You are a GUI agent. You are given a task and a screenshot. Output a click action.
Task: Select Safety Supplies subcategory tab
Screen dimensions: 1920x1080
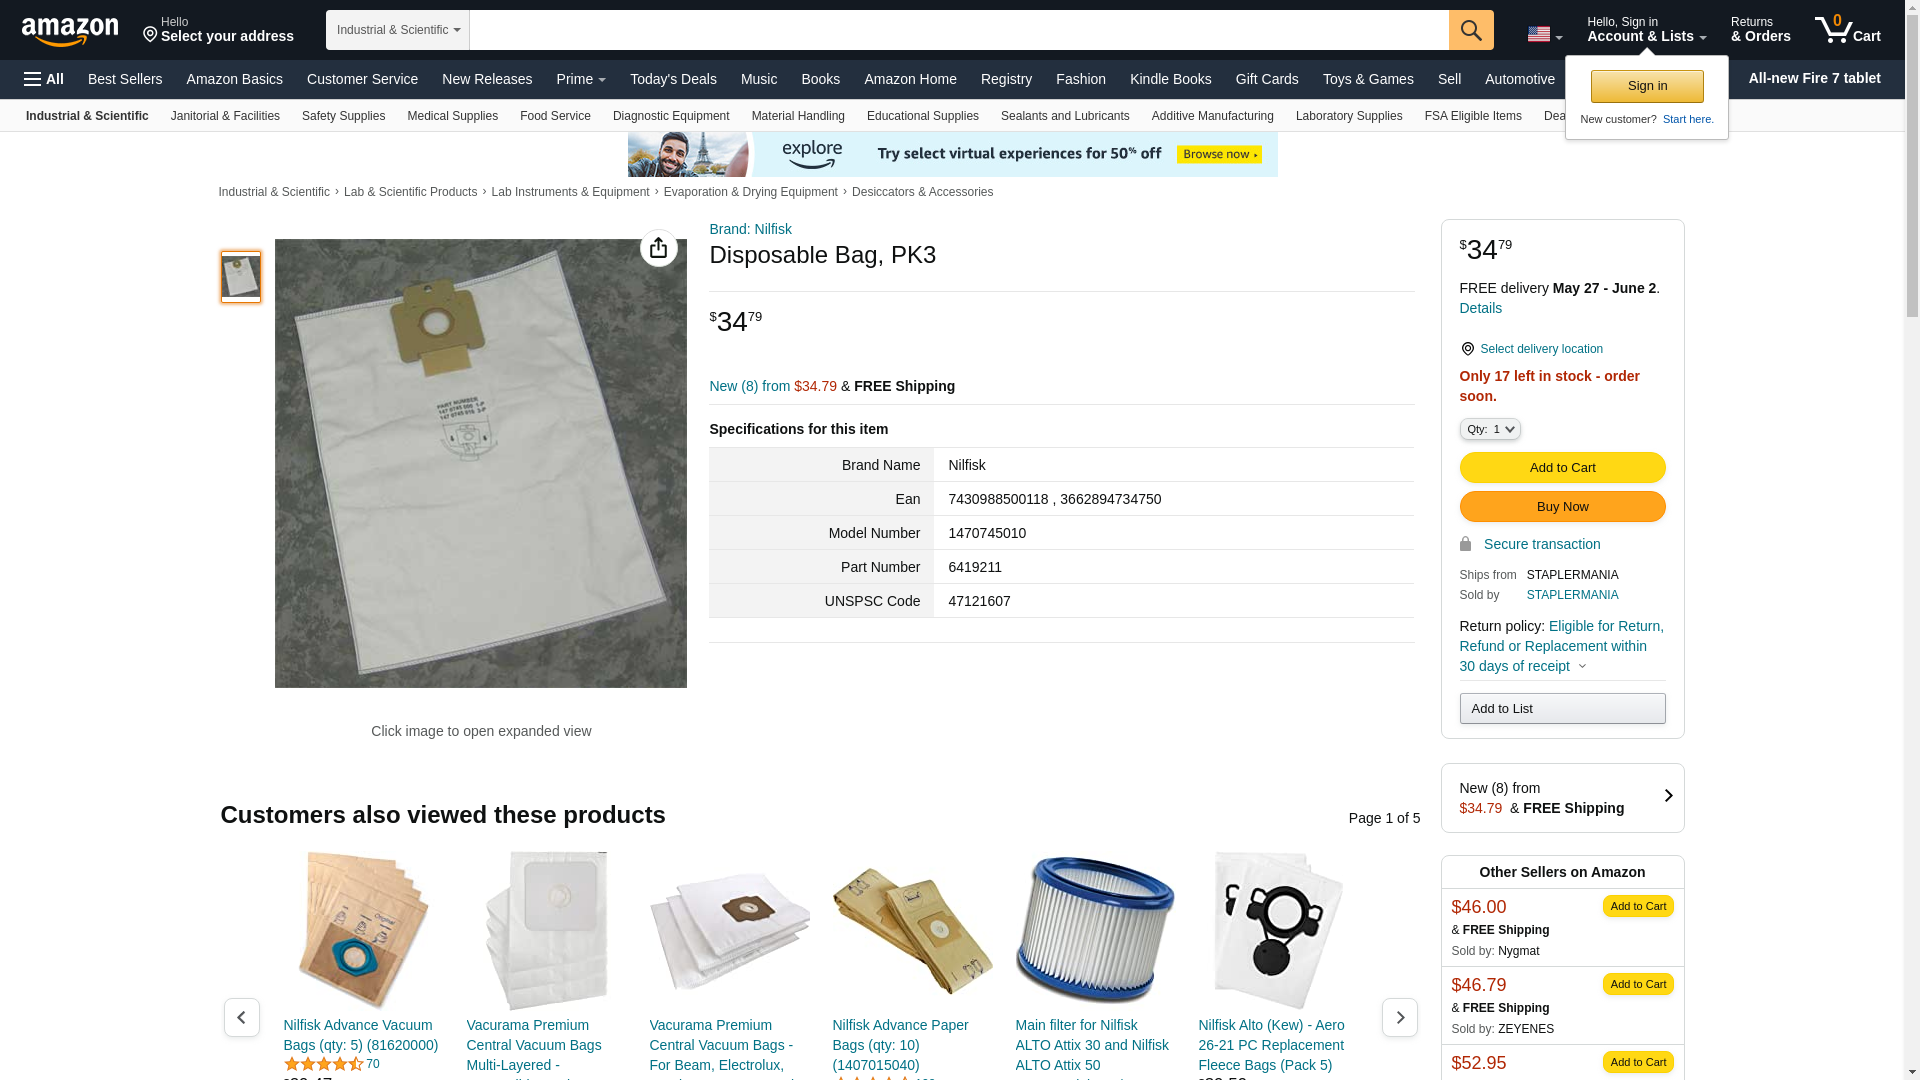pyautogui.click(x=343, y=116)
